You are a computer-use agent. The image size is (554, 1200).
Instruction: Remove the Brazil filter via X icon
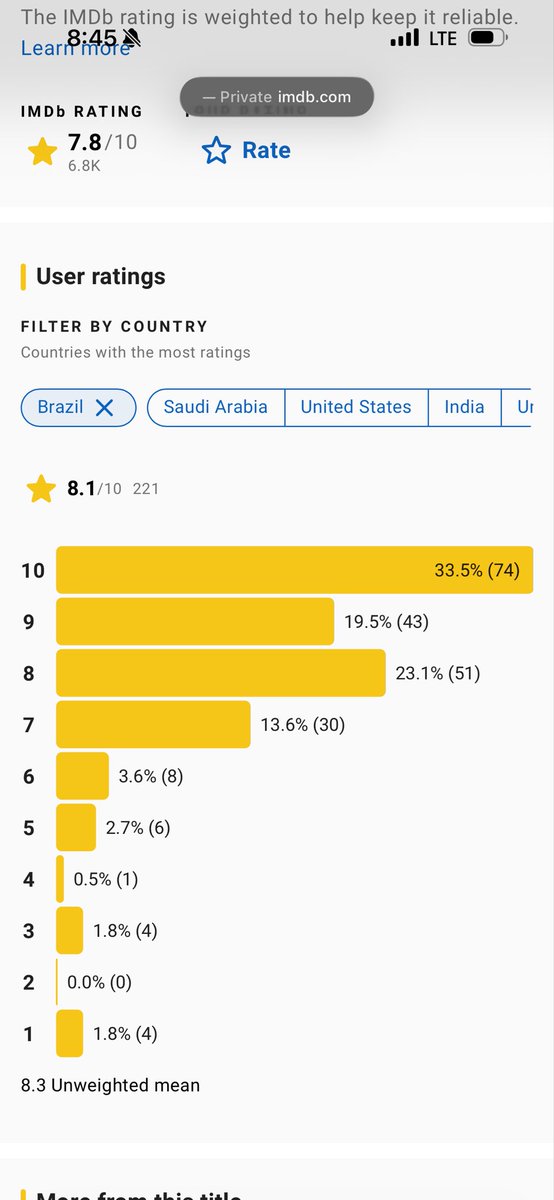[x=104, y=407]
